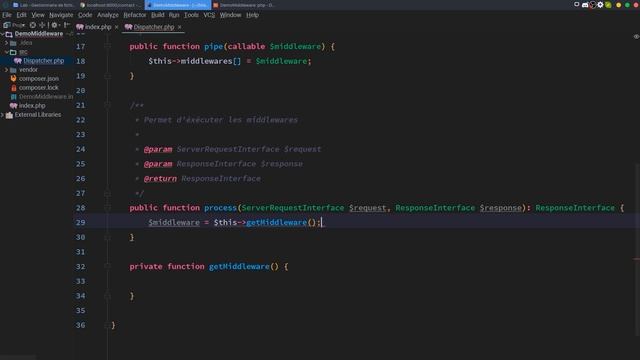Expand External Libraries node
Screen dimensions: 640x360
coord(2,115)
